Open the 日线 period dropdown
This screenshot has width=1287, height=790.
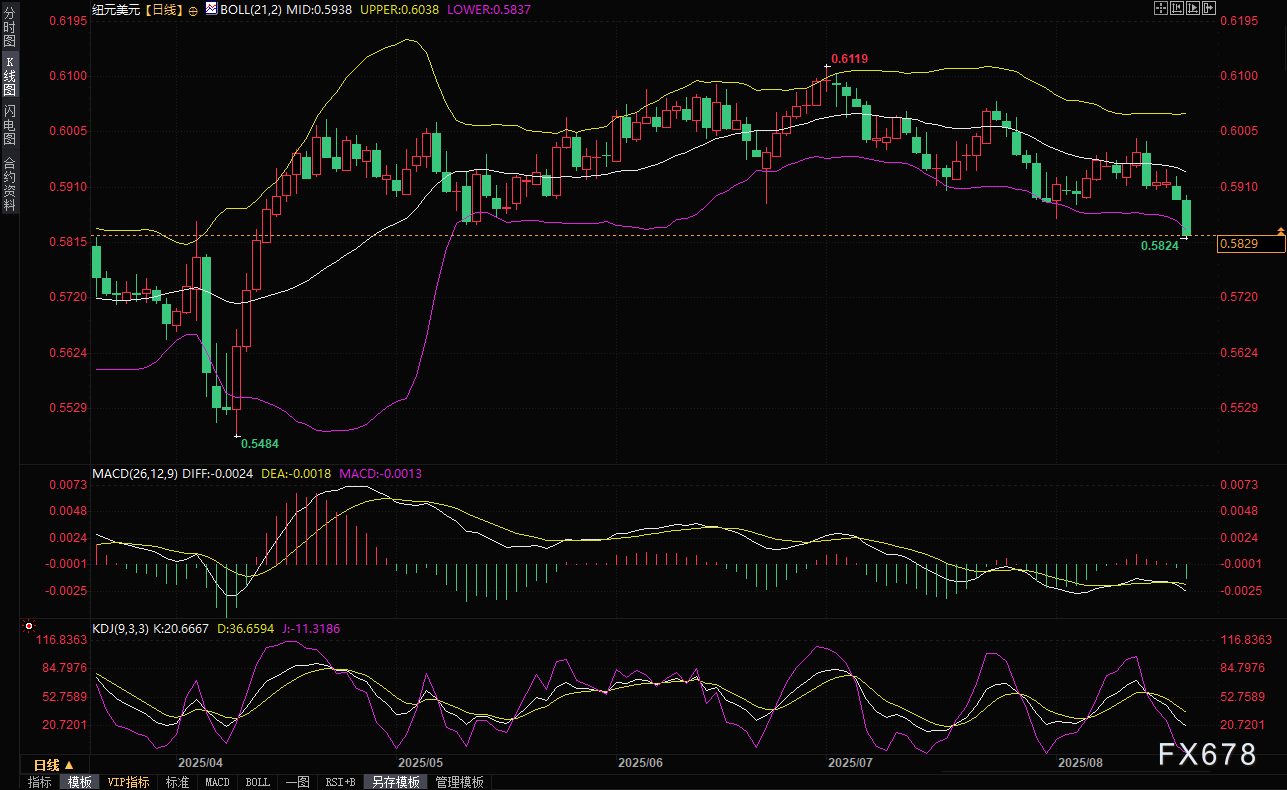46,763
